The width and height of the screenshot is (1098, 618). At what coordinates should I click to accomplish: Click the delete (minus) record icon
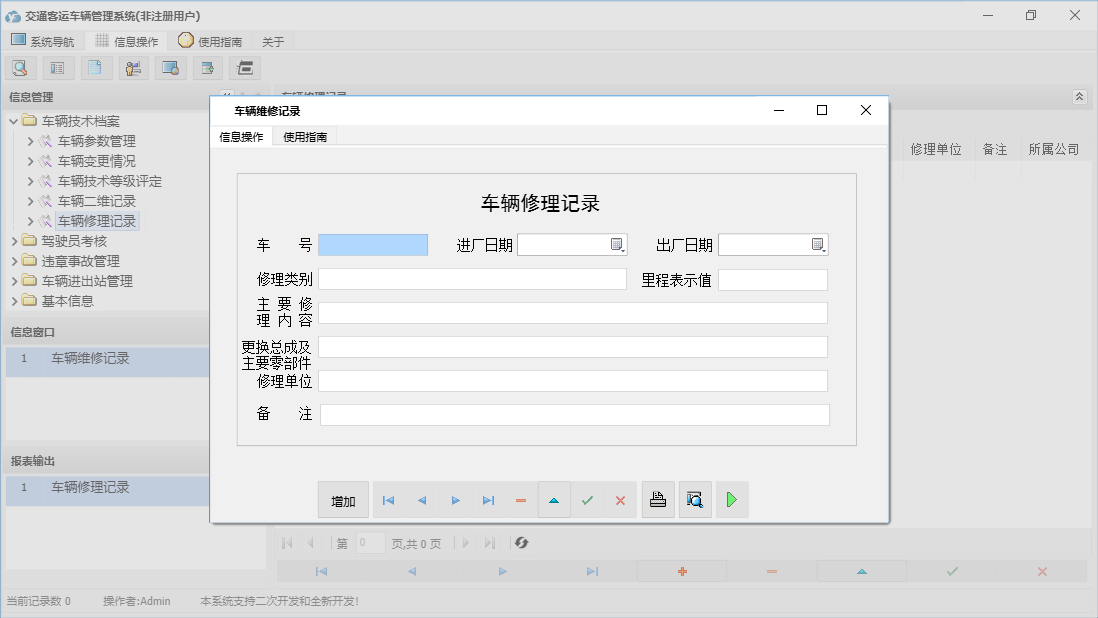coord(521,499)
